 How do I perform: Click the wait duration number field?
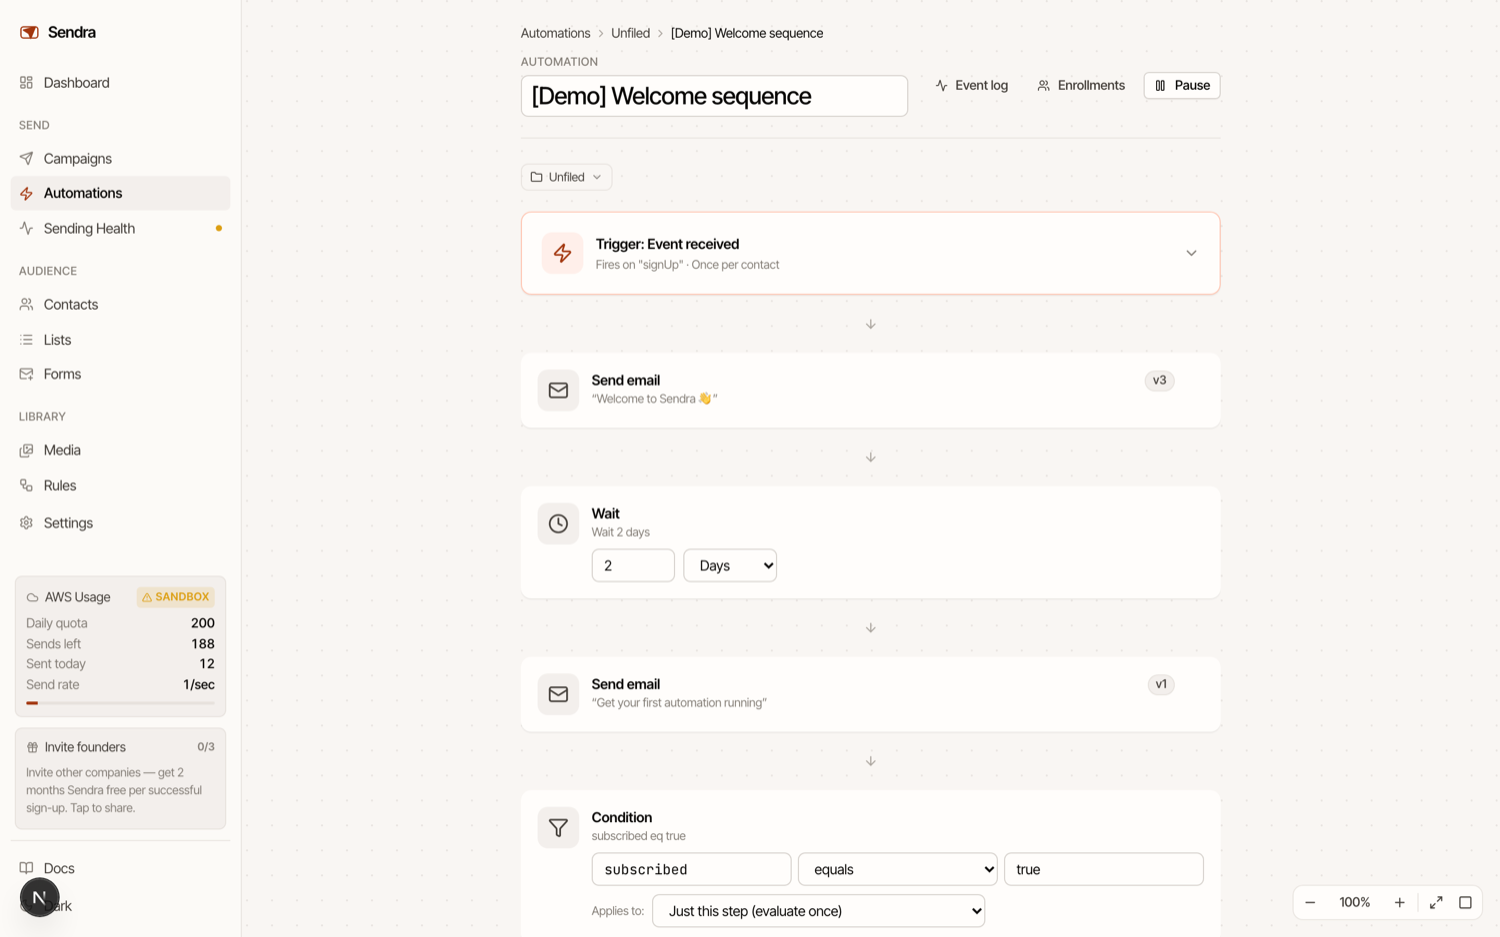tap(633, 565)
